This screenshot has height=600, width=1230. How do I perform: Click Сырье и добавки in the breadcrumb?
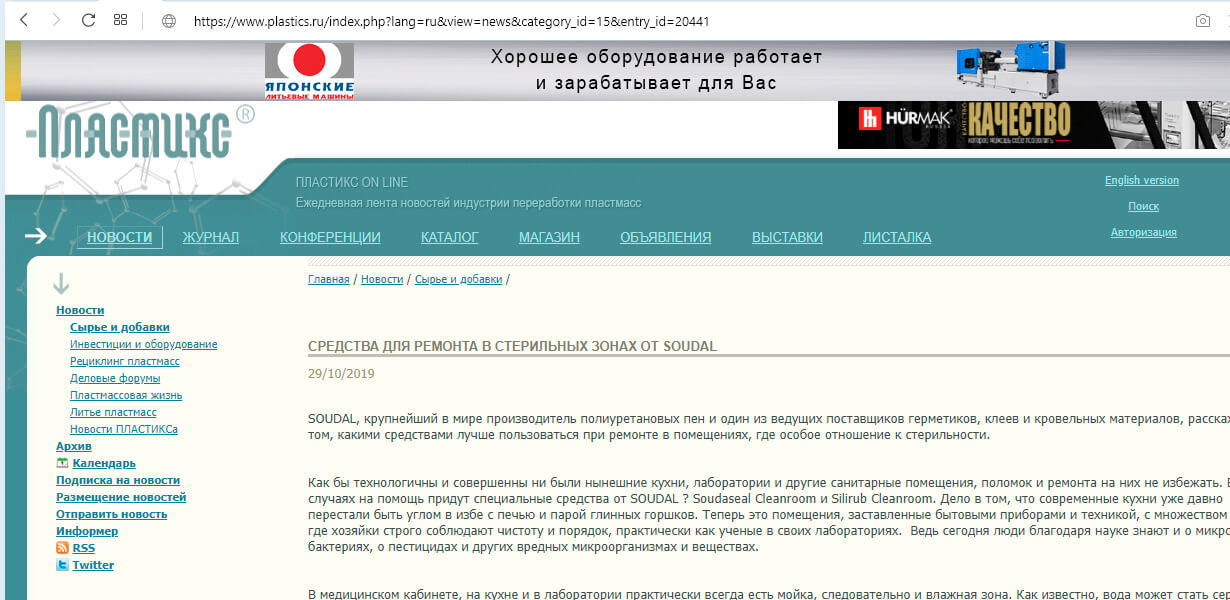(458, 279)
